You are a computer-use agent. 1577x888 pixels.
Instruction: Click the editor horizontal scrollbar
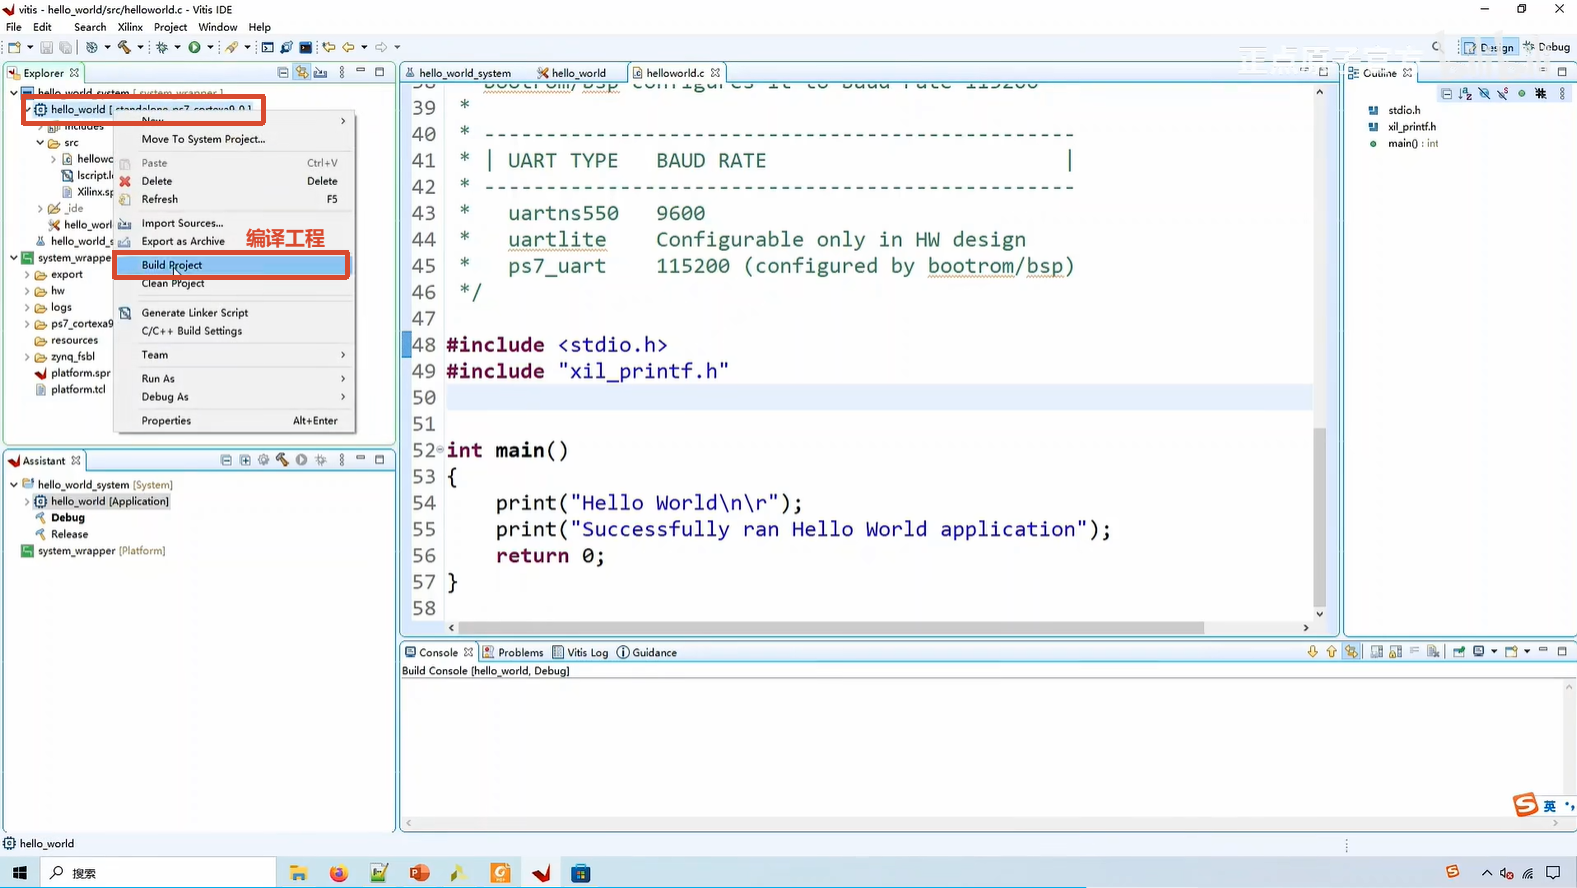point(831,628)
